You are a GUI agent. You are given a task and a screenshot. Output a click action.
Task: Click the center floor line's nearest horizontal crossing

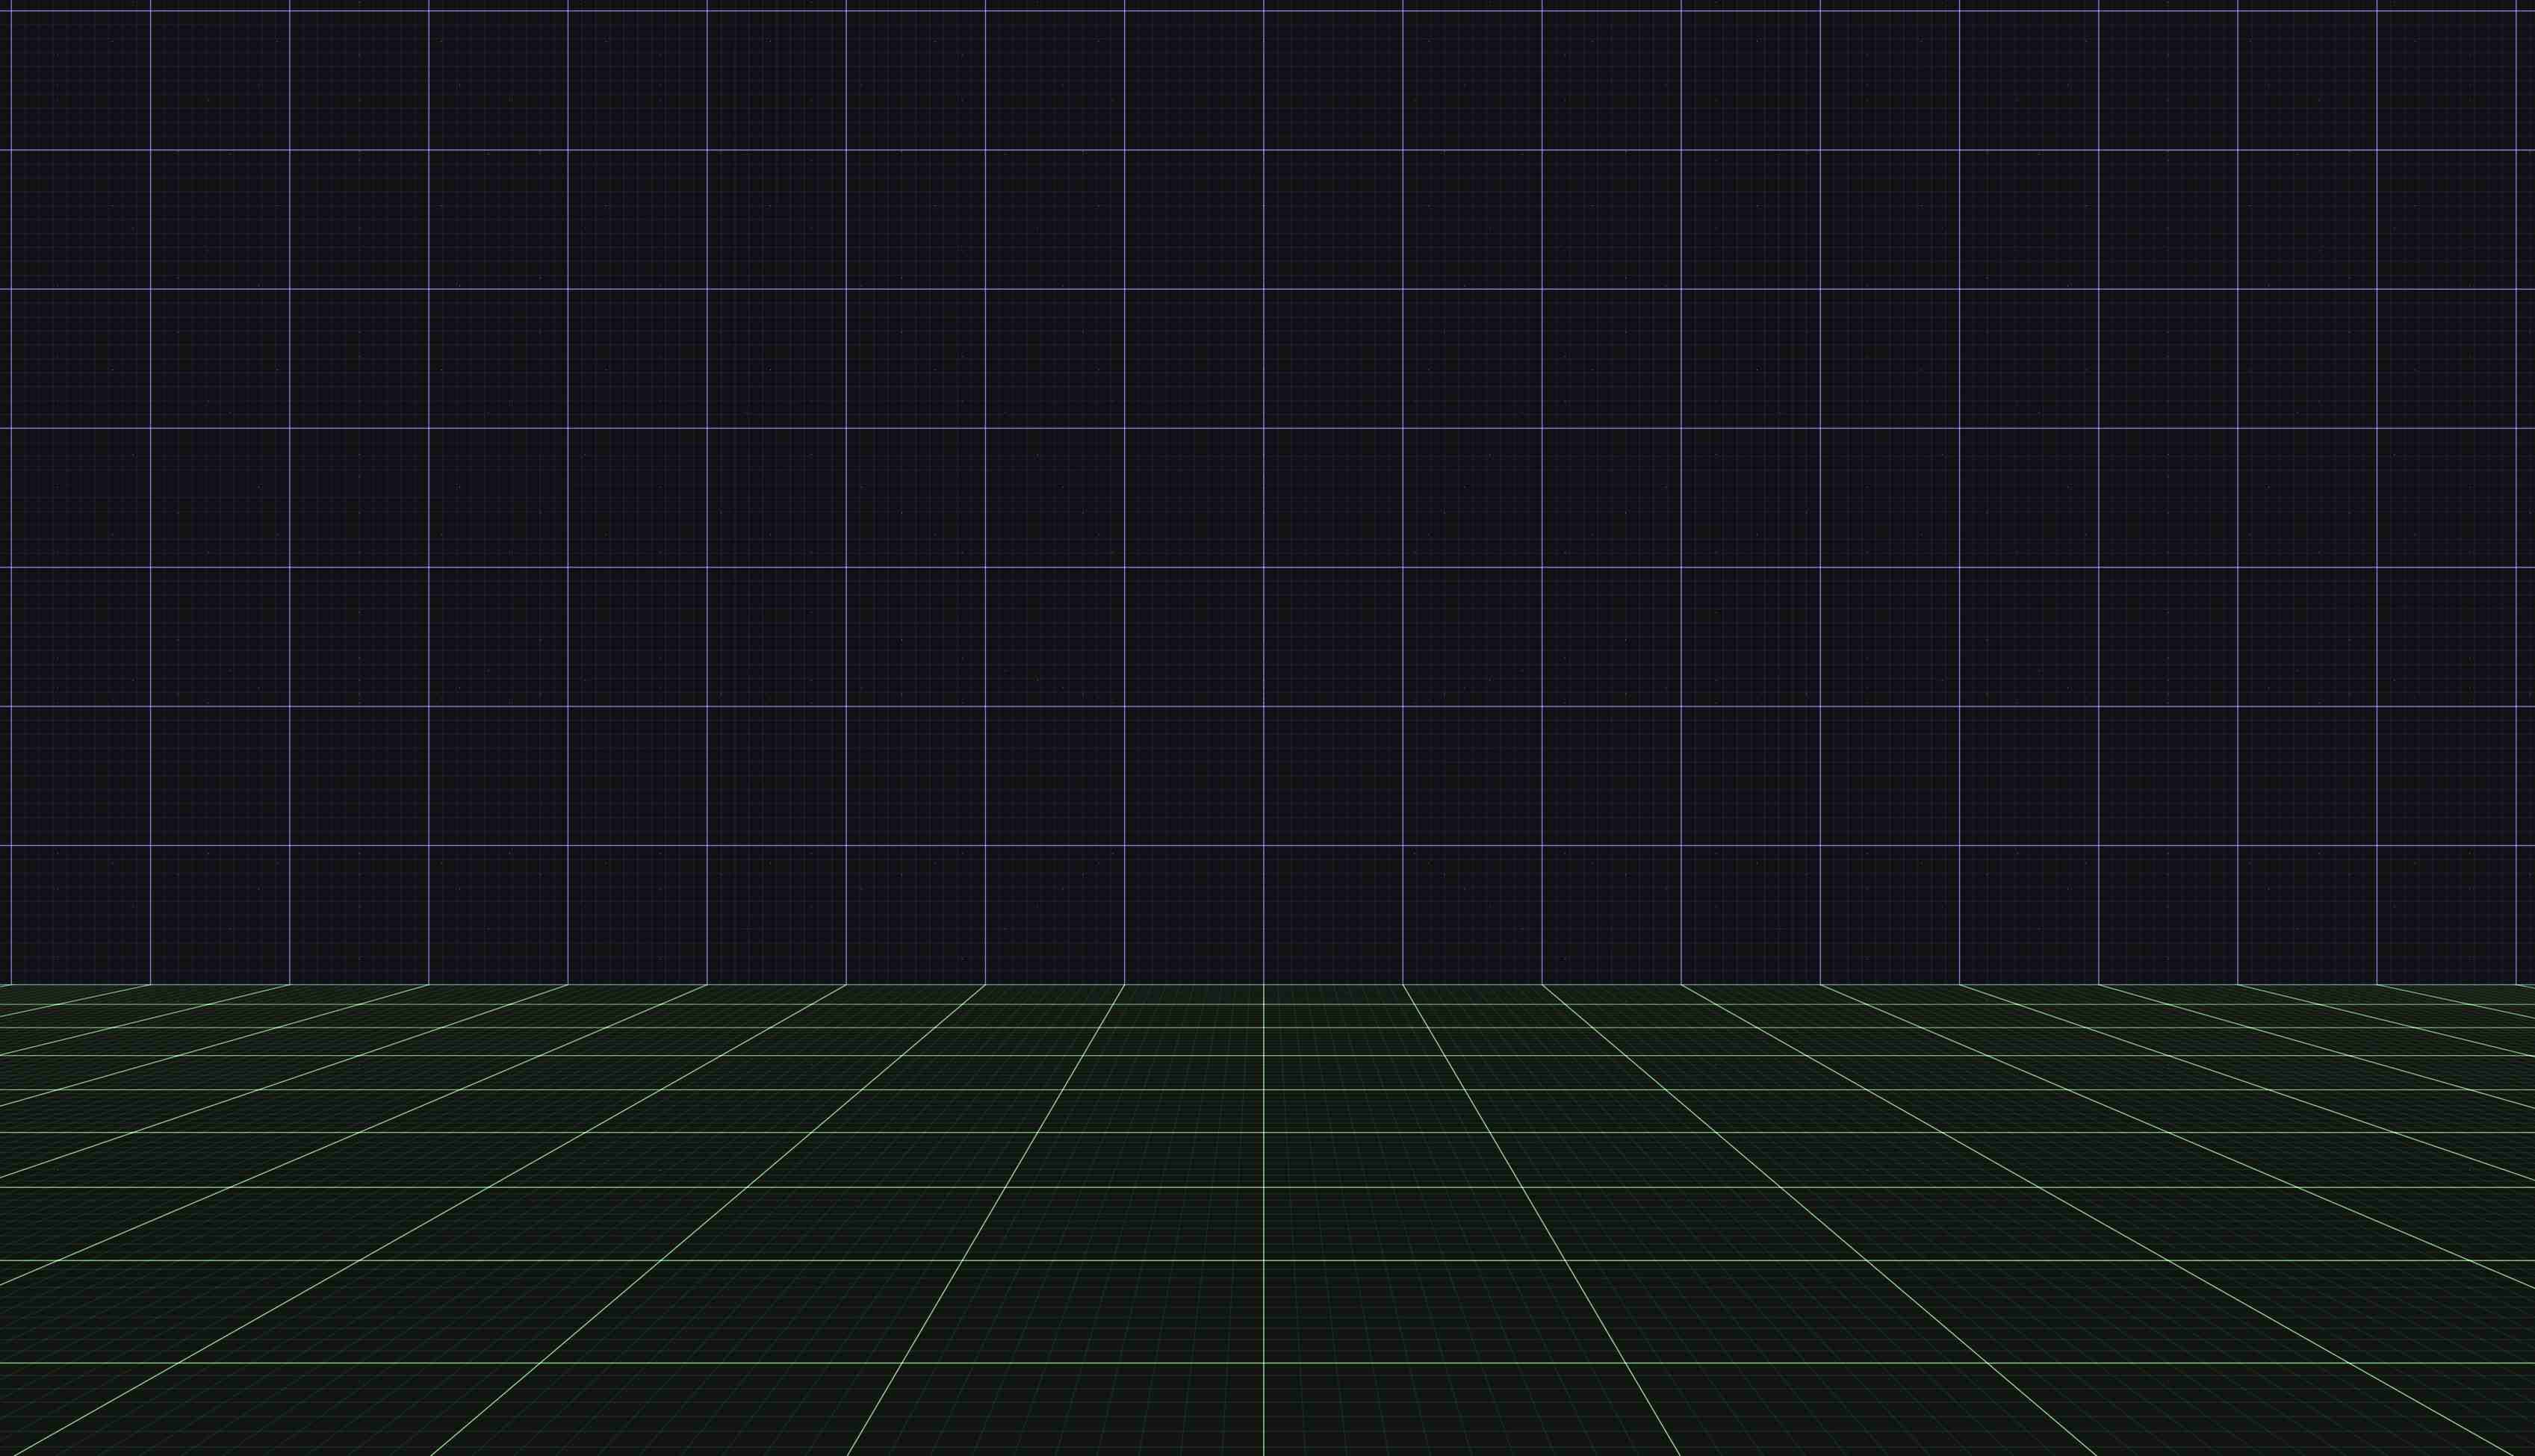point(1263,1363)
